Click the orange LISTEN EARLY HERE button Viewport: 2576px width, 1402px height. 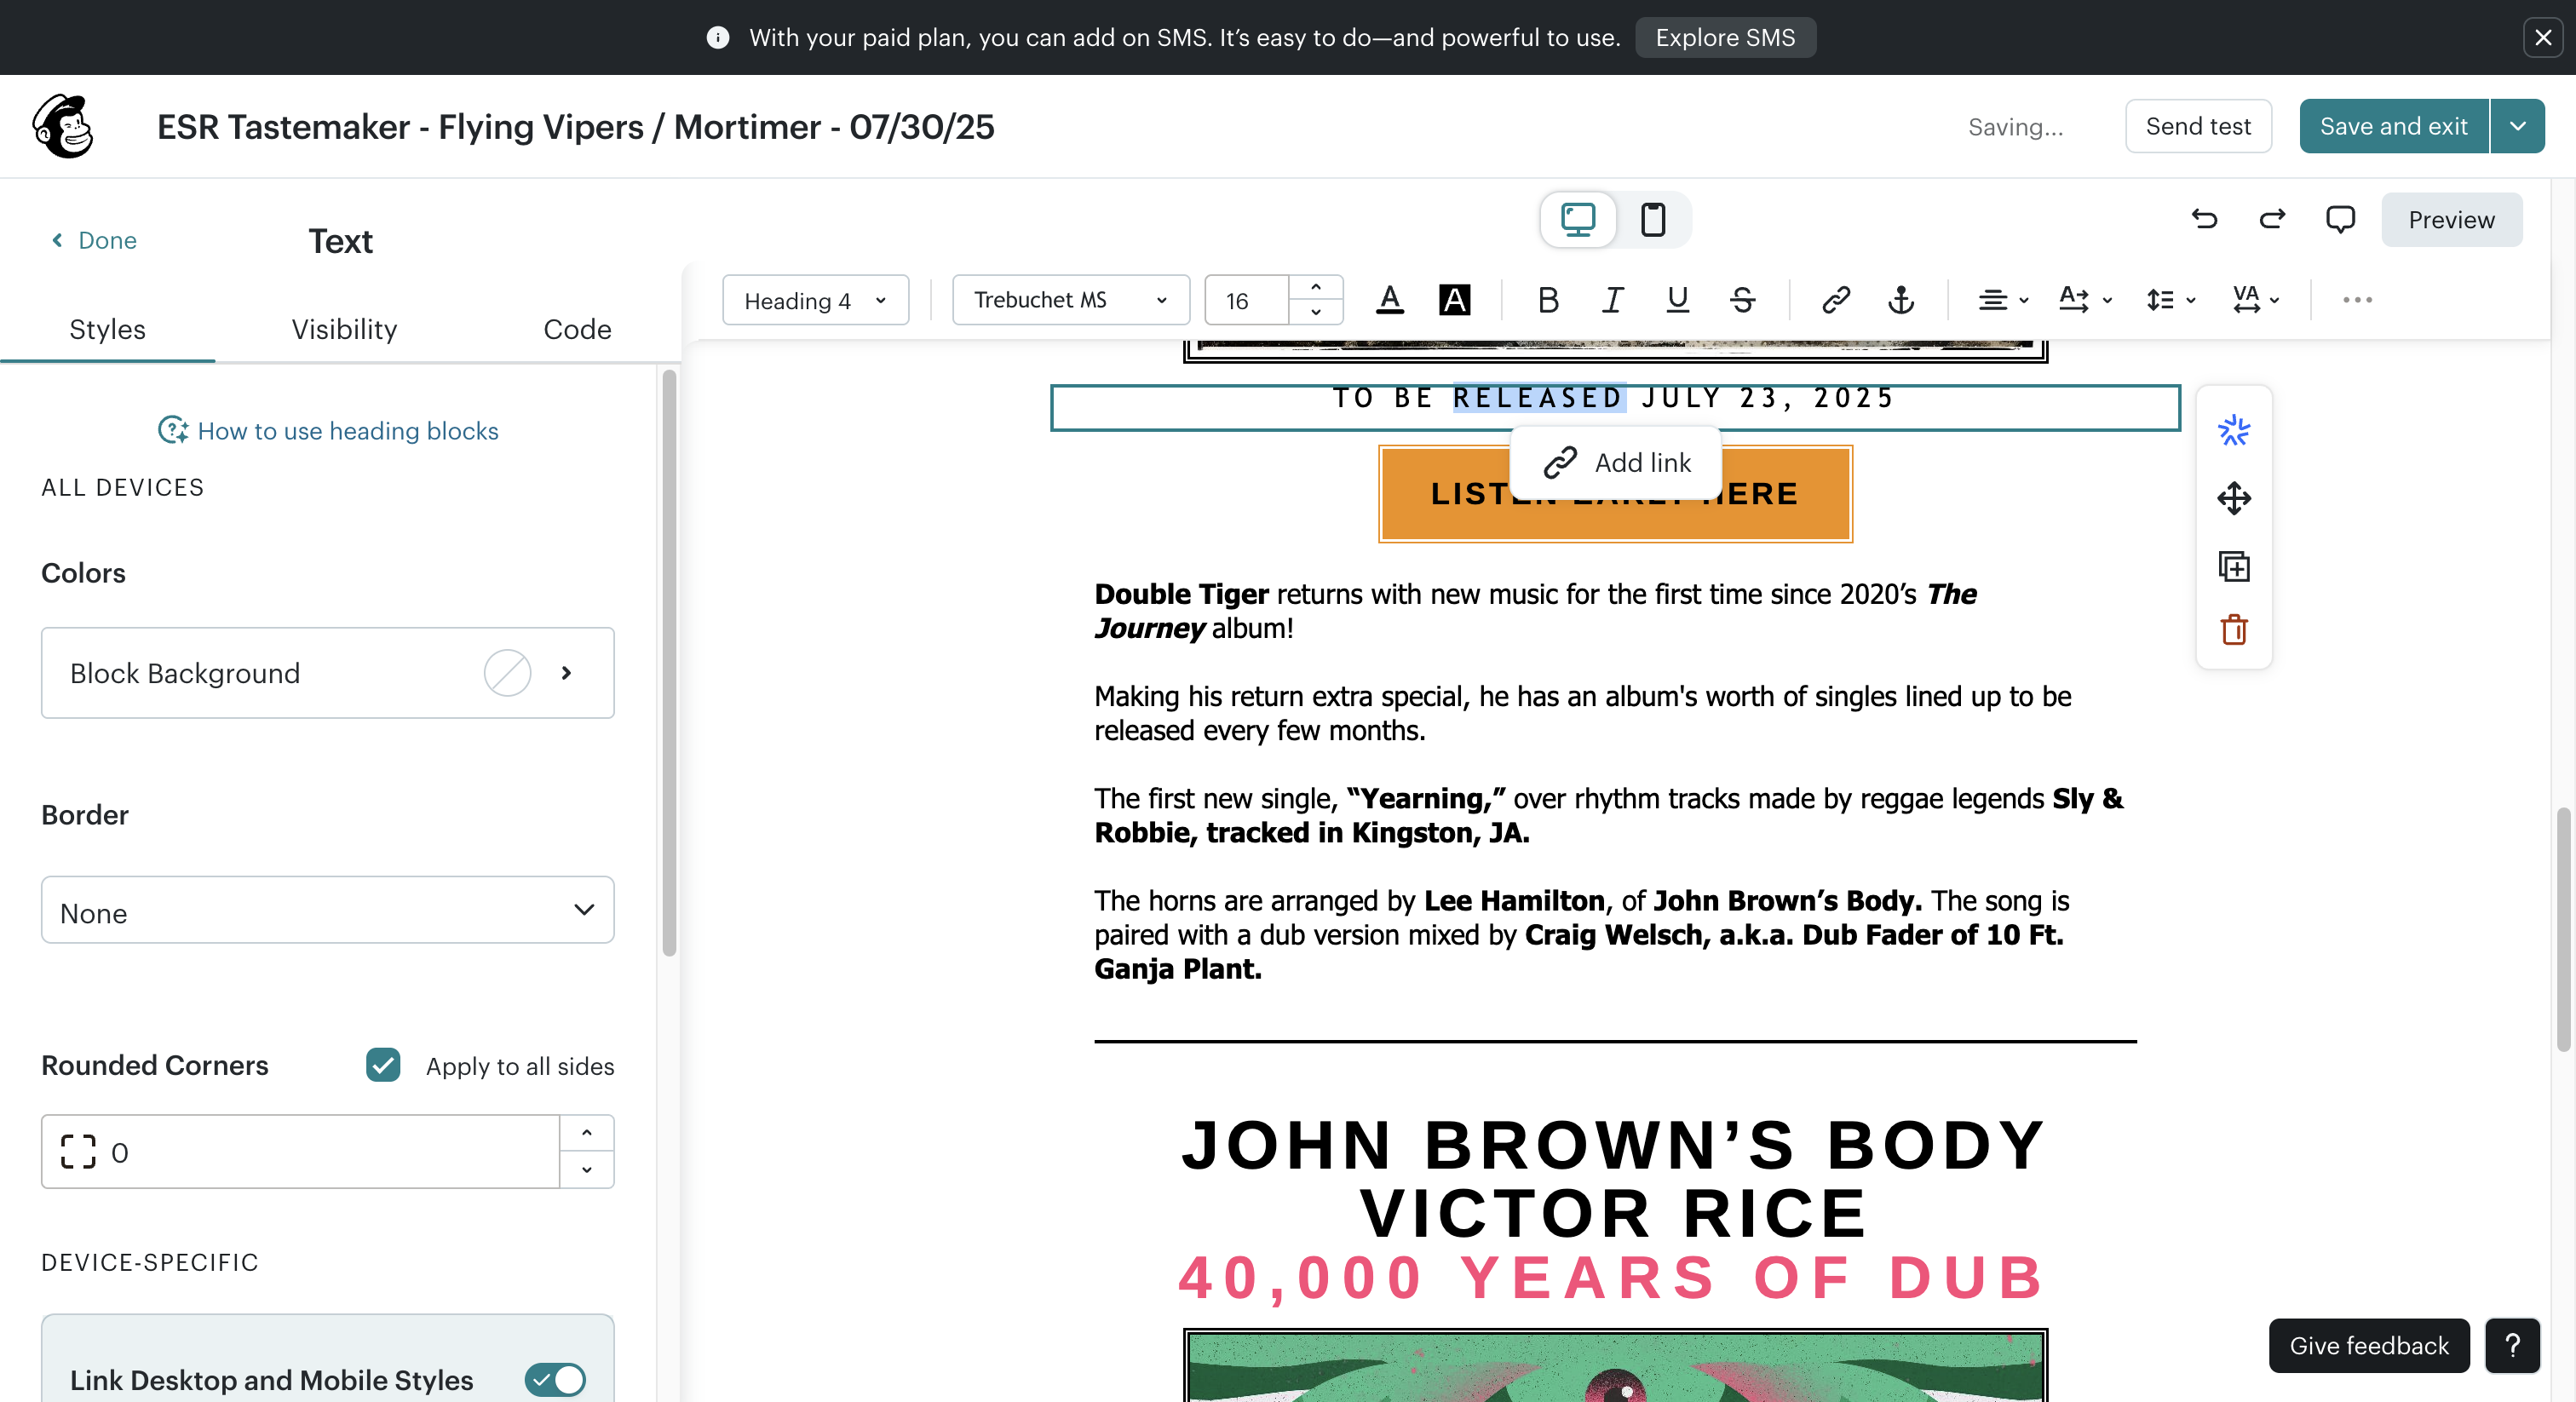pyautogui.click(x=1615, y=494)
